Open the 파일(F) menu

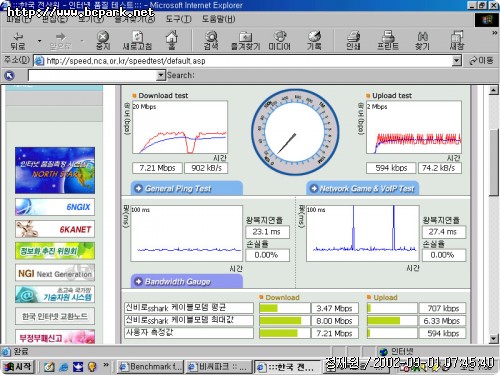(19, 19)
